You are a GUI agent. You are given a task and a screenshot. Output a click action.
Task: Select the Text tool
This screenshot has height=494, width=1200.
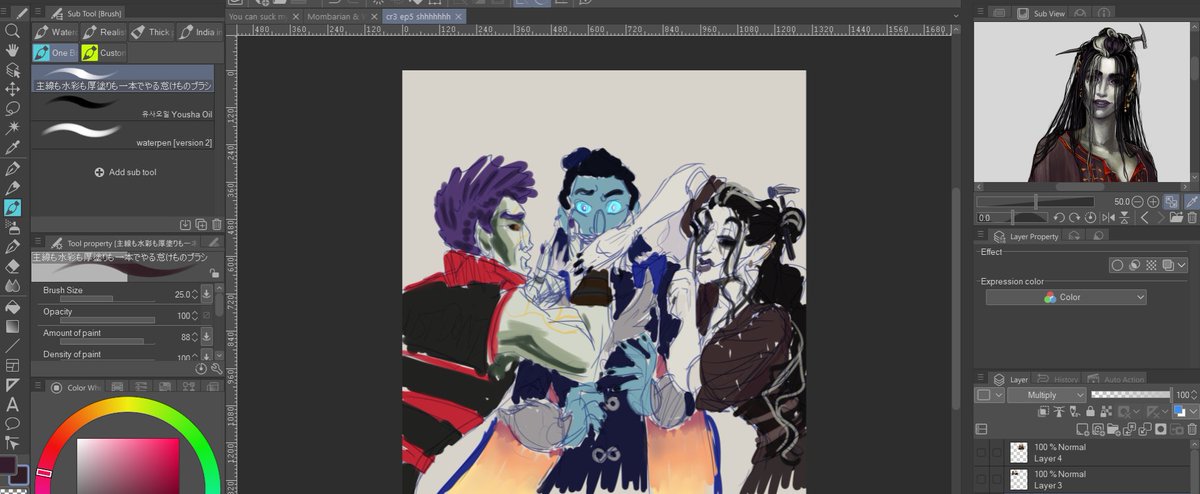13,404
